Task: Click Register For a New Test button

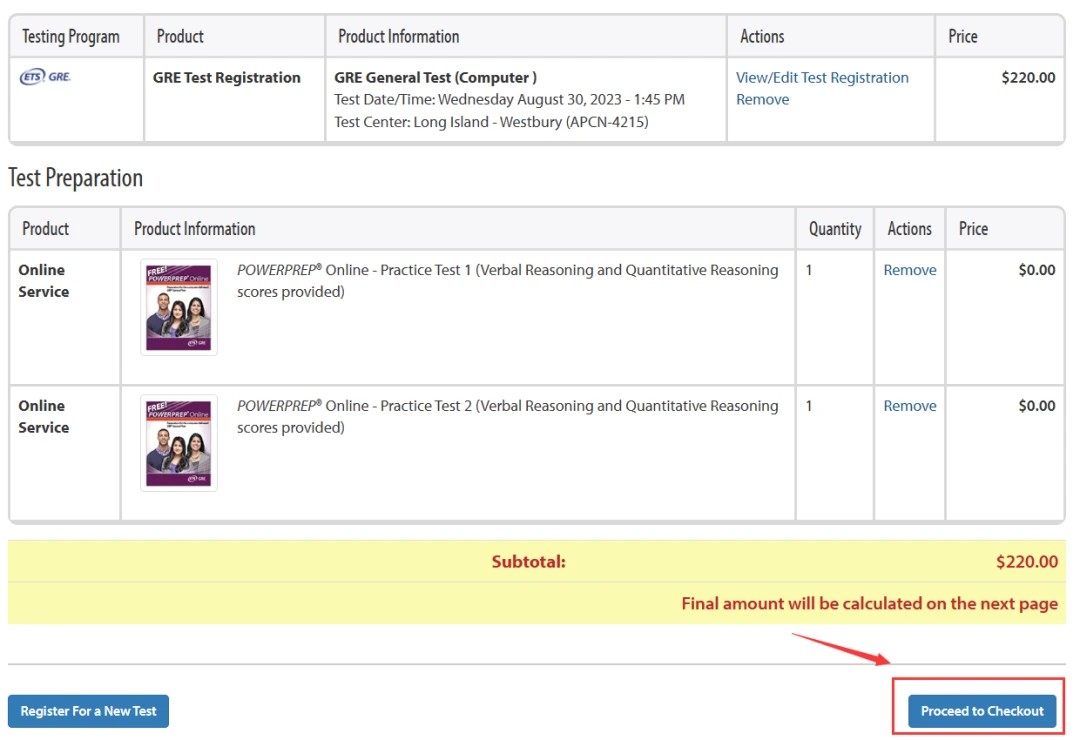Action: pos(89,711)
